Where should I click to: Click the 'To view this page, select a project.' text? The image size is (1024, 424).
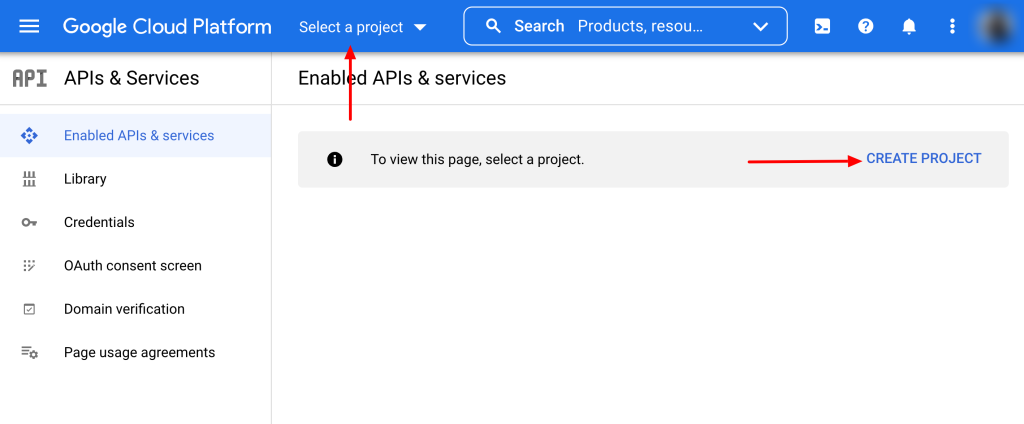click(x=477, y=159)
